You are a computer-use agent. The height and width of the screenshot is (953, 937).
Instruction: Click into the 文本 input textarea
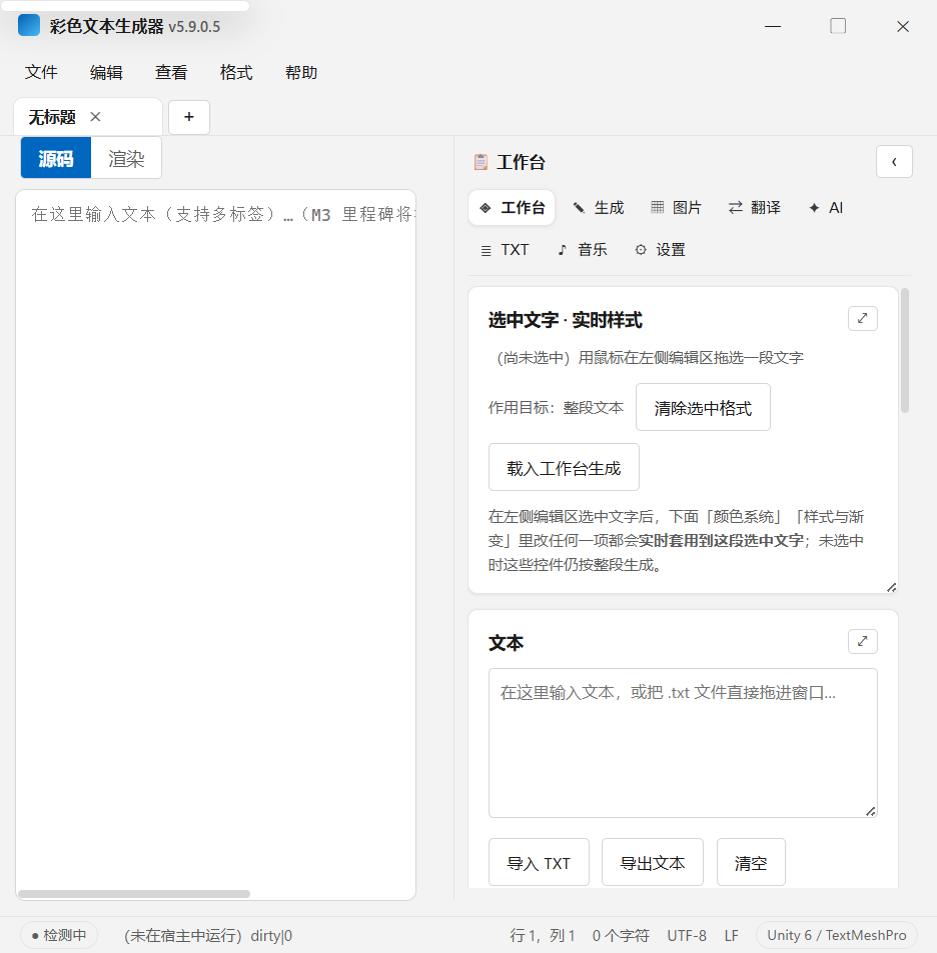[683, 743]
